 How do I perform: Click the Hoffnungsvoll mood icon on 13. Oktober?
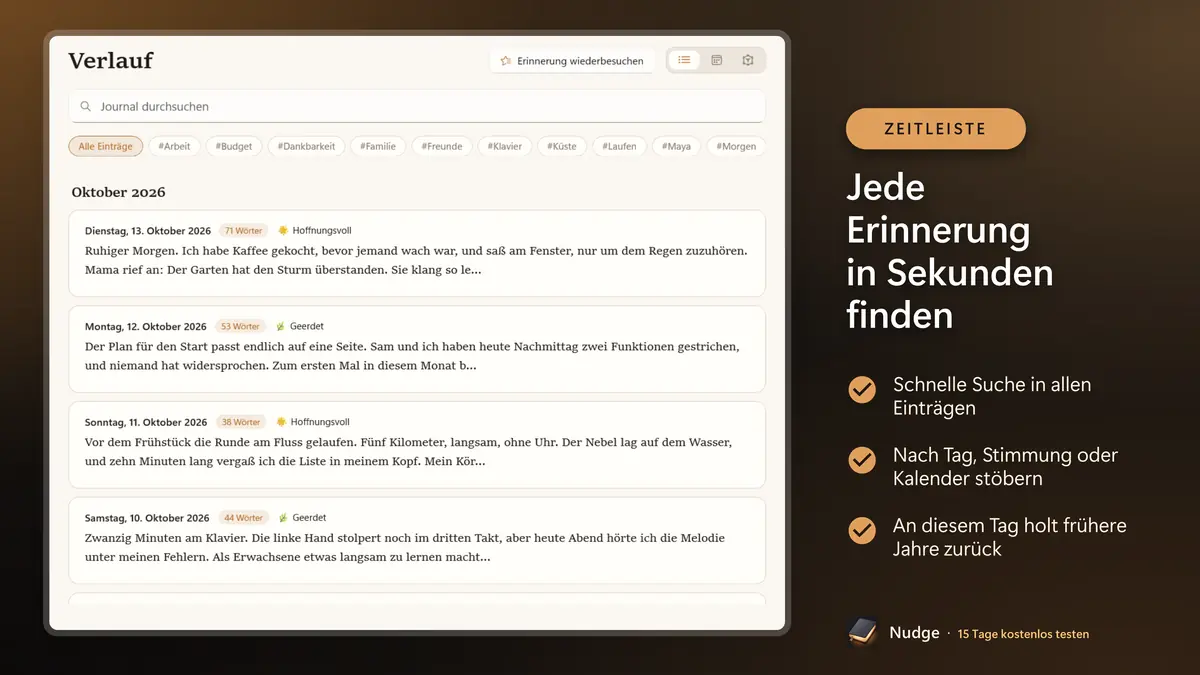point(283,231)
